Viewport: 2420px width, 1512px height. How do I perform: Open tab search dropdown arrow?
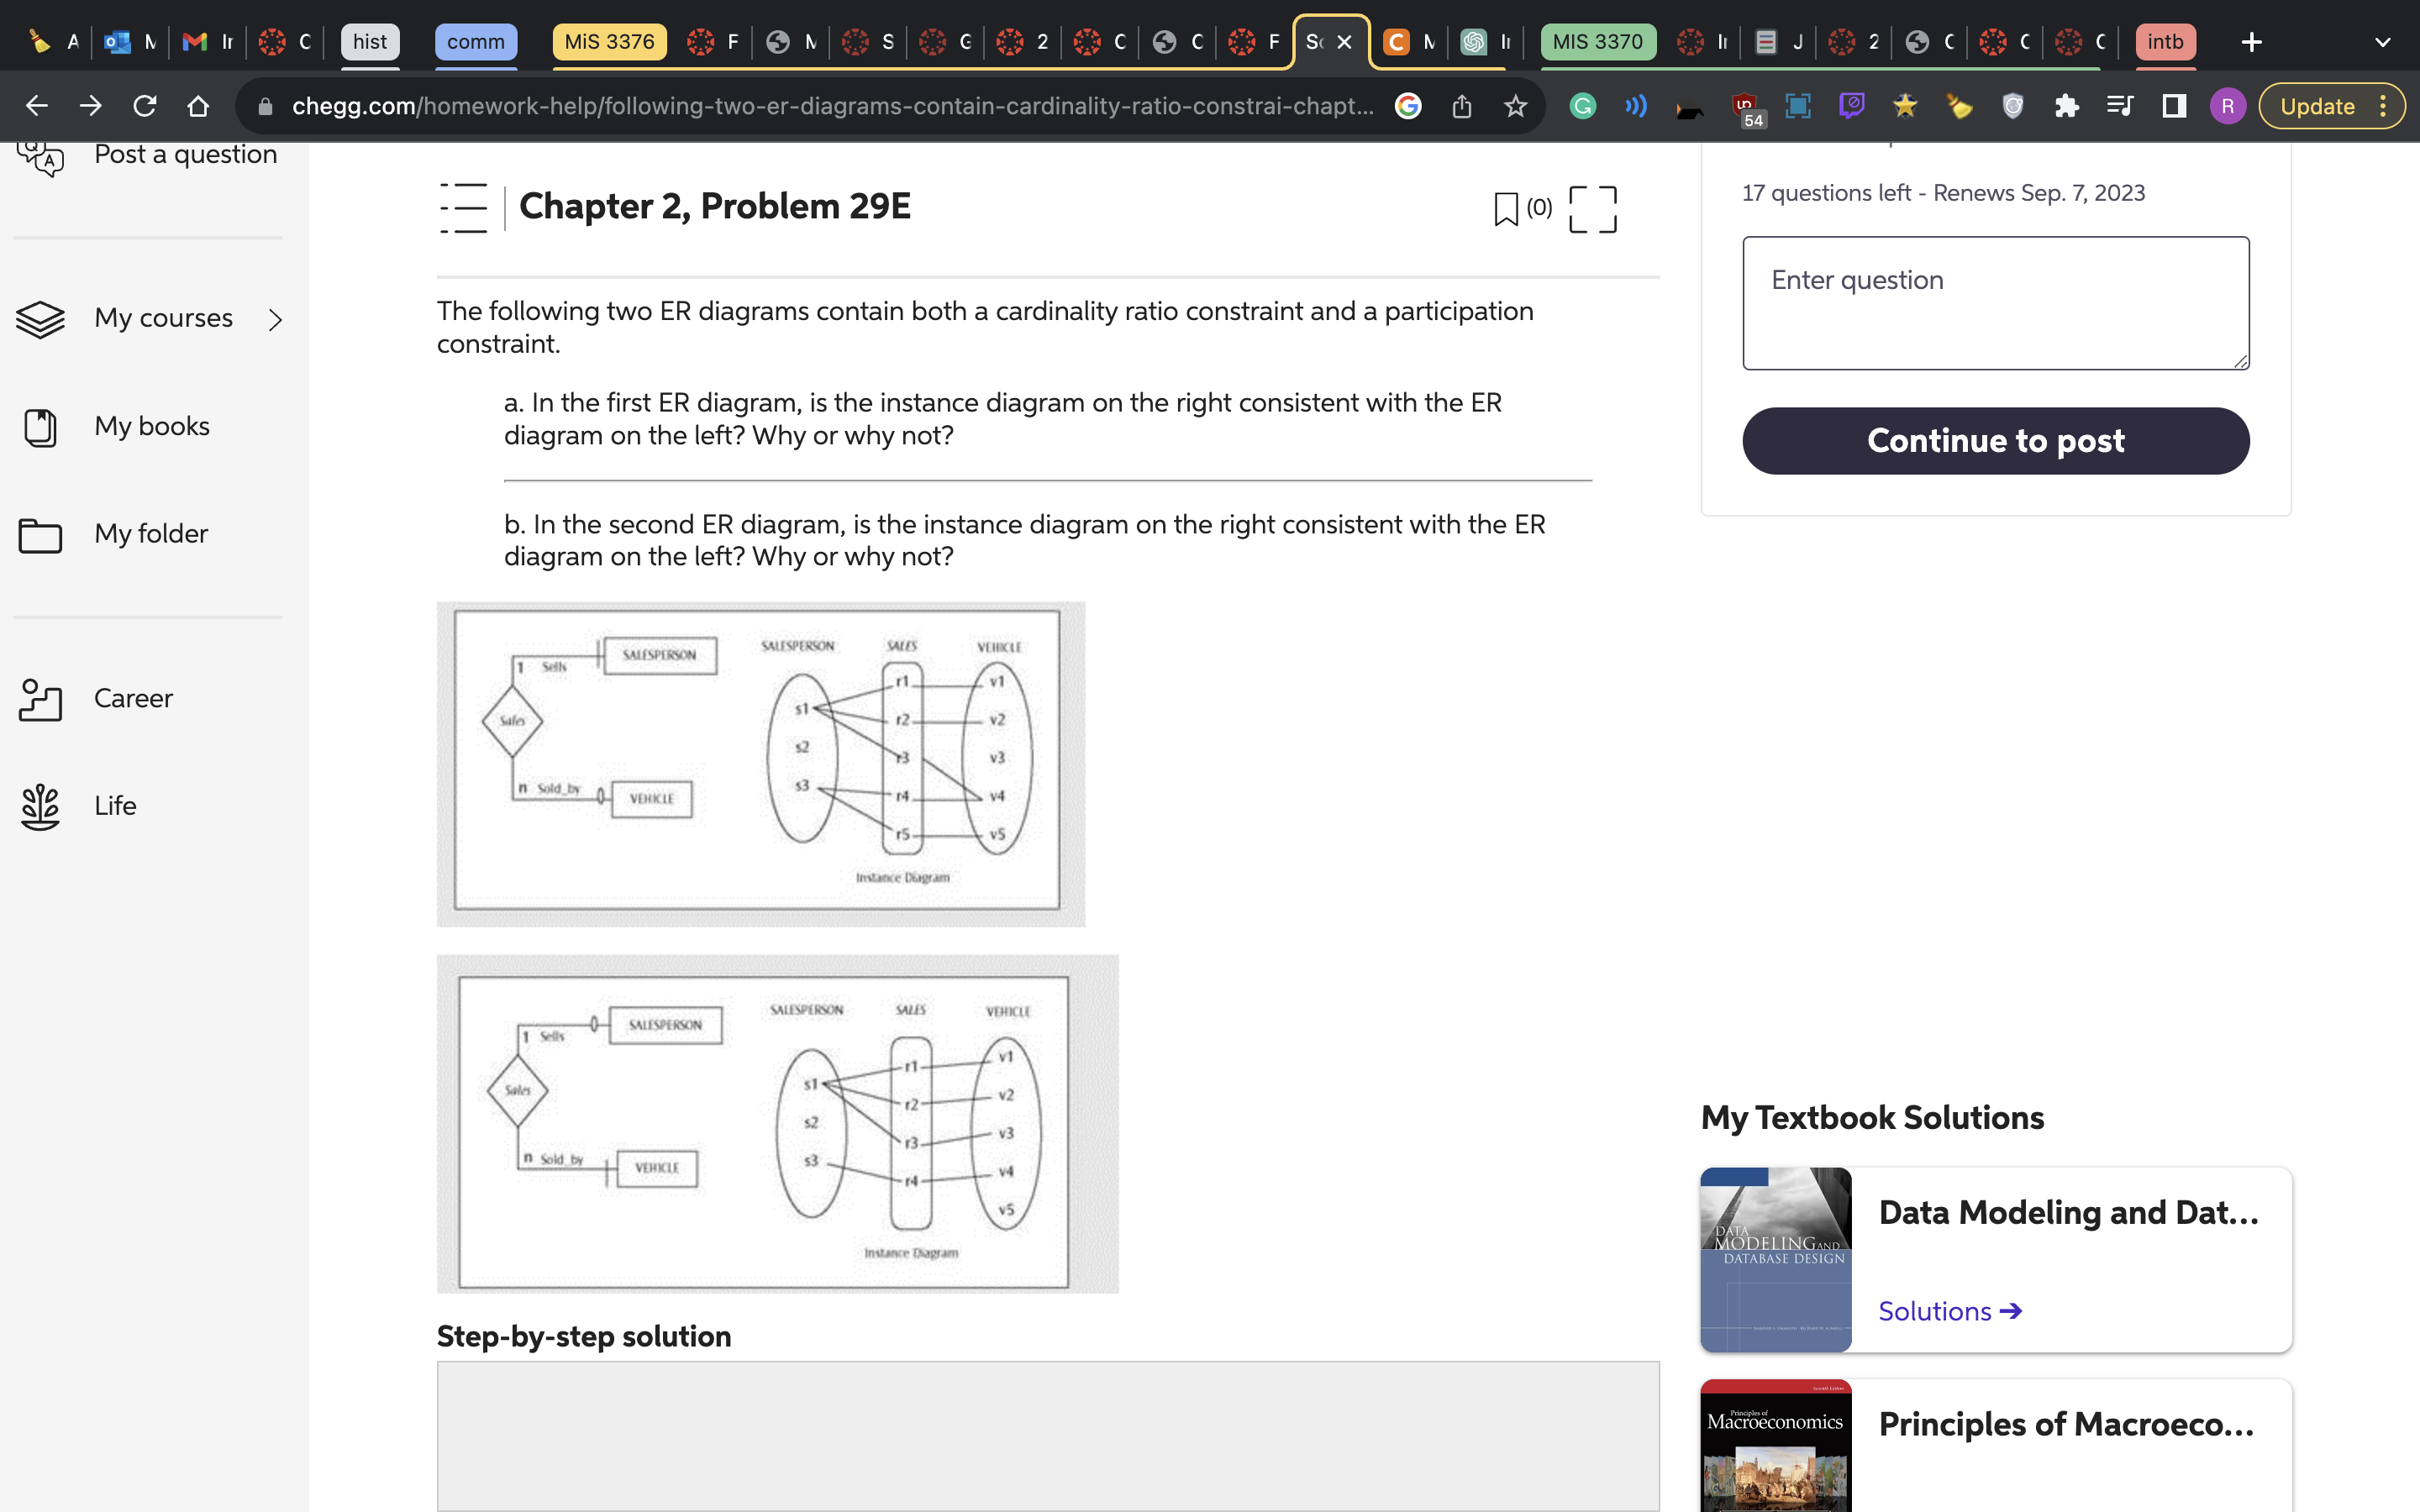pyautogui.click(x=2382, y=42)
